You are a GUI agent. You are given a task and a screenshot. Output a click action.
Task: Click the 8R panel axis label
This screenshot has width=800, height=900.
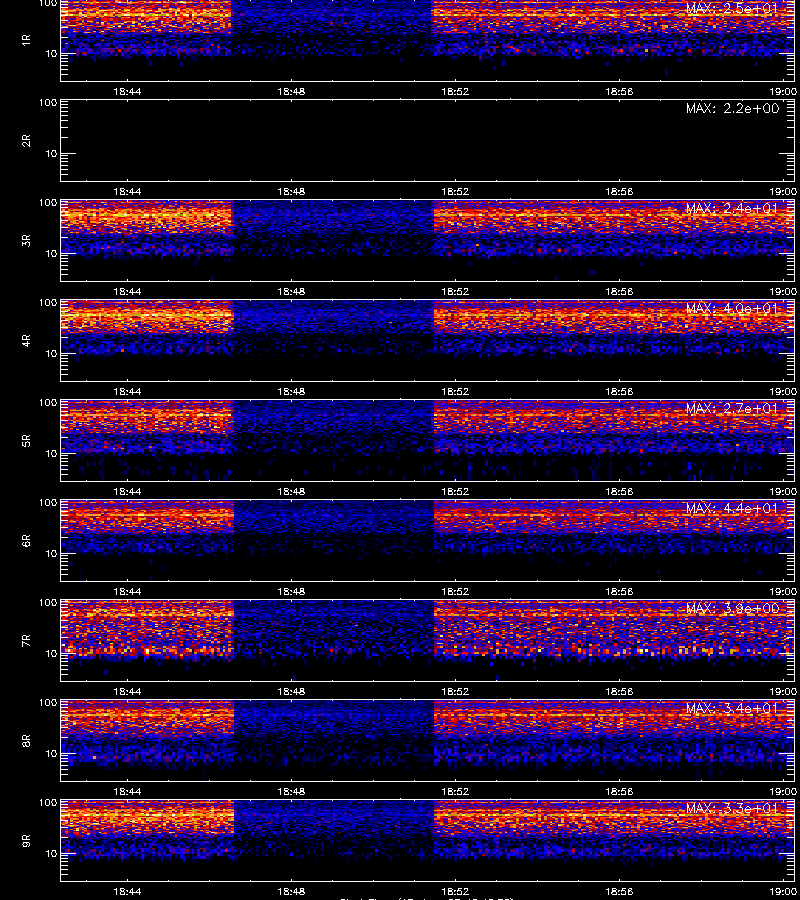(x=26, y=740)
